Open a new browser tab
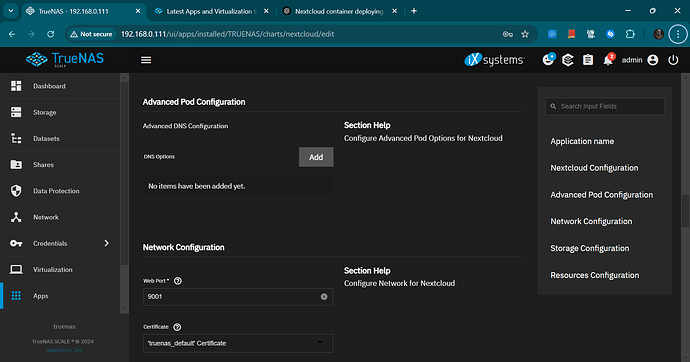690x362 pixels. (x=414, y=11)
